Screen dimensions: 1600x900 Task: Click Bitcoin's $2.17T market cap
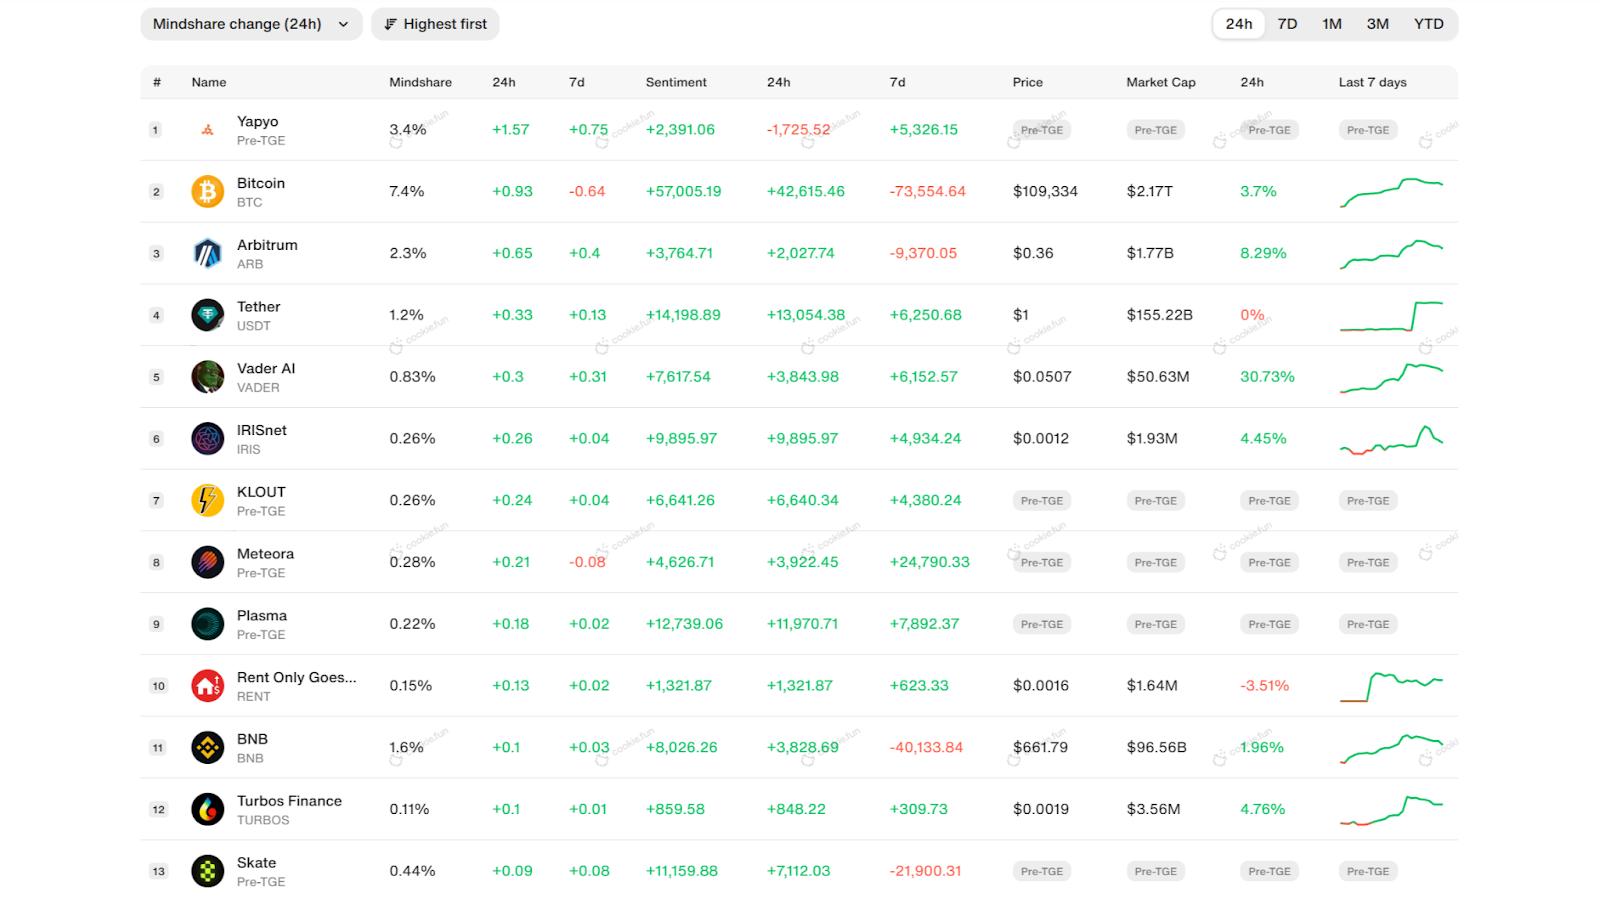click(1149, 191)
